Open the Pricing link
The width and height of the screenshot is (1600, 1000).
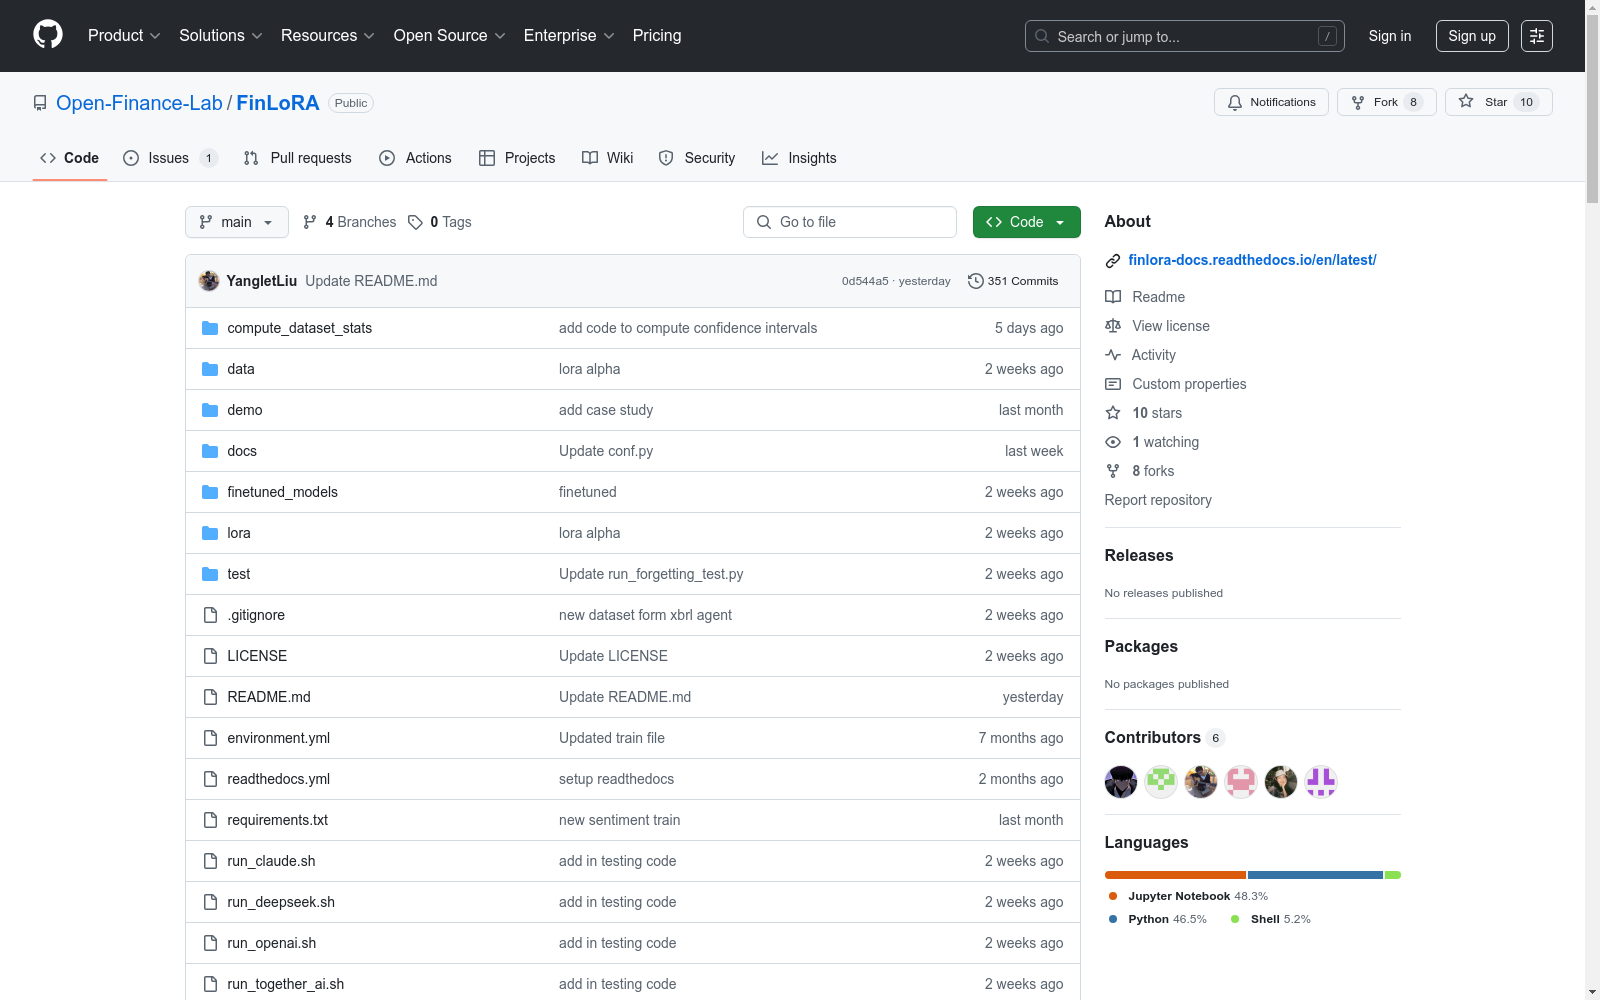pyautogui.click(x=657, y=35)
